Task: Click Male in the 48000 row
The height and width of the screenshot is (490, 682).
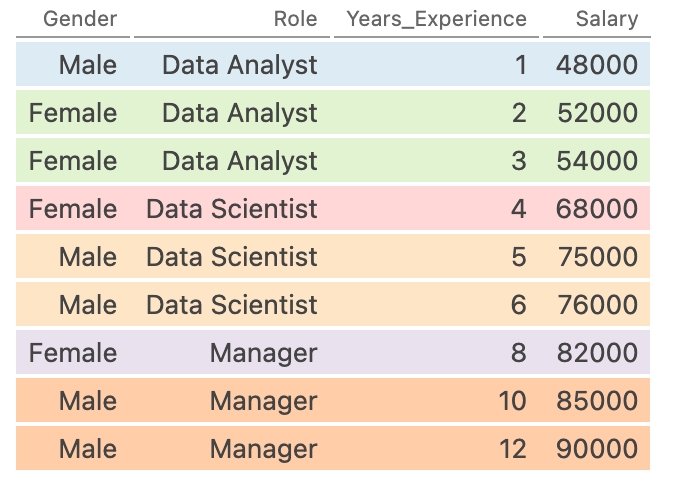Action: click(88, 65)
